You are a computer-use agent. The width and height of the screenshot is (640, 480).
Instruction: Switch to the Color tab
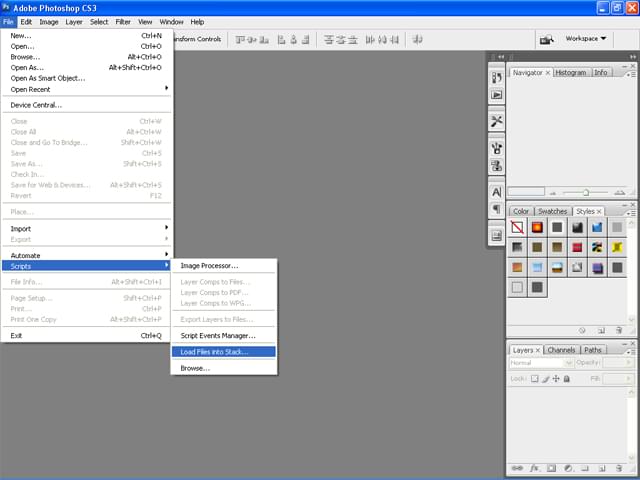coord(520,211)
